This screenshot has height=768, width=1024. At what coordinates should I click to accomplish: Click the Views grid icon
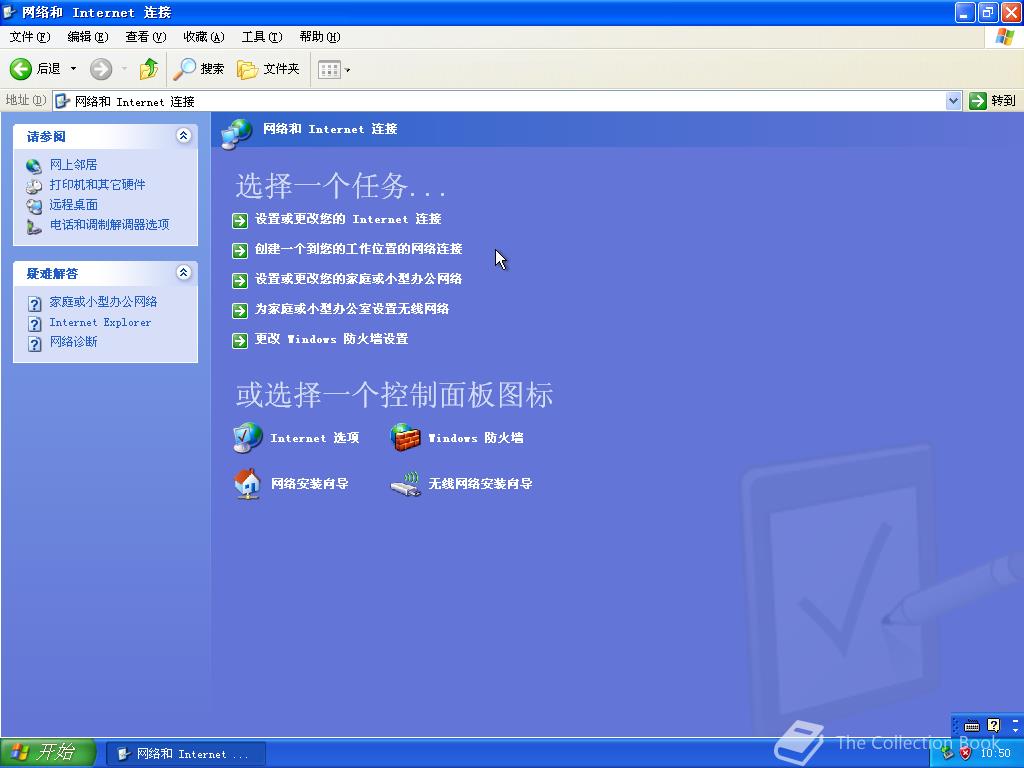[329, 69]
